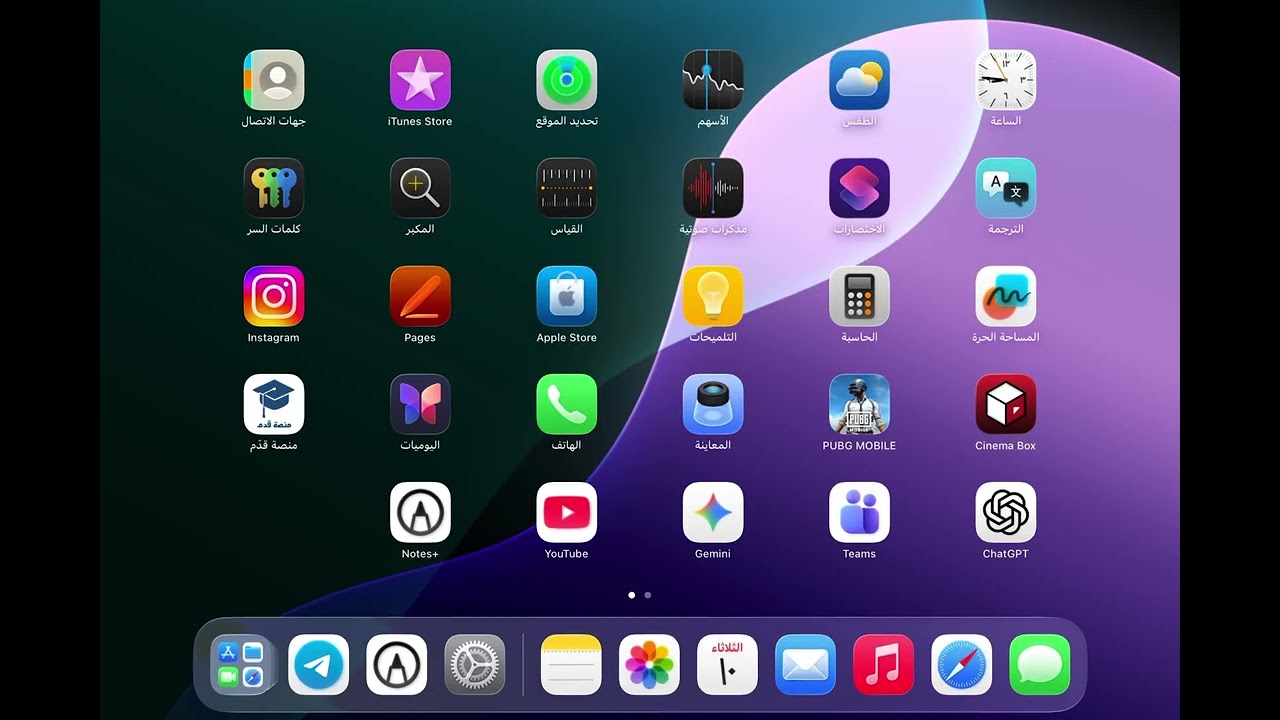1280x720 pixels.
Task: Open the Passwords app (كلمات السر)
Action: pyautogui.click(x=274, y=188)
